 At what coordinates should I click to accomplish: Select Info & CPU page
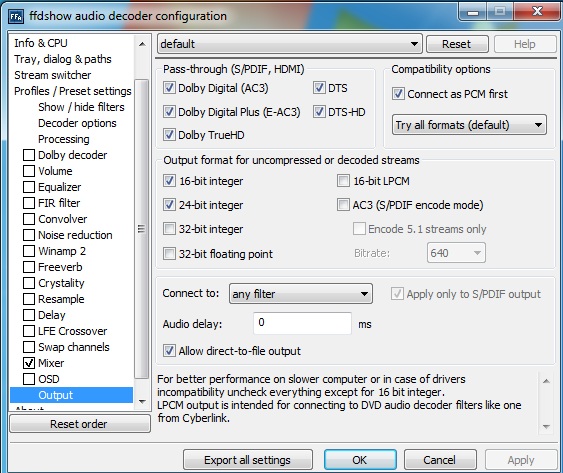(x=41, y=43)
